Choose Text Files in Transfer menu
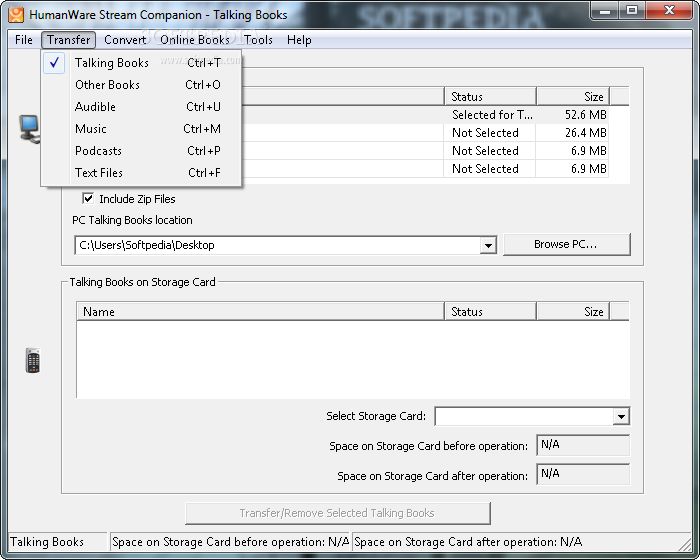This screenshot has height=560, width=700. click(x=142, y=172)
